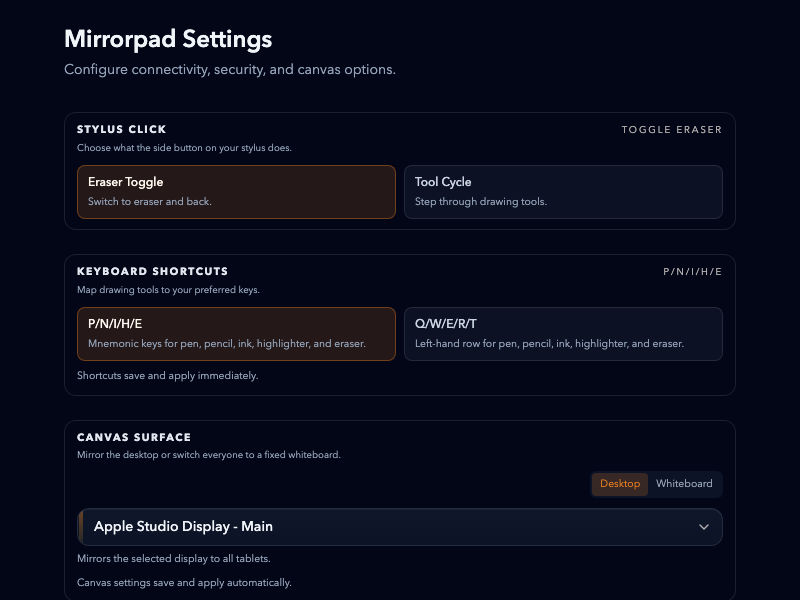The image size is (800, 600).
Task: Click the P/N/I/H/E indicator in panel header
Action: 693,271
